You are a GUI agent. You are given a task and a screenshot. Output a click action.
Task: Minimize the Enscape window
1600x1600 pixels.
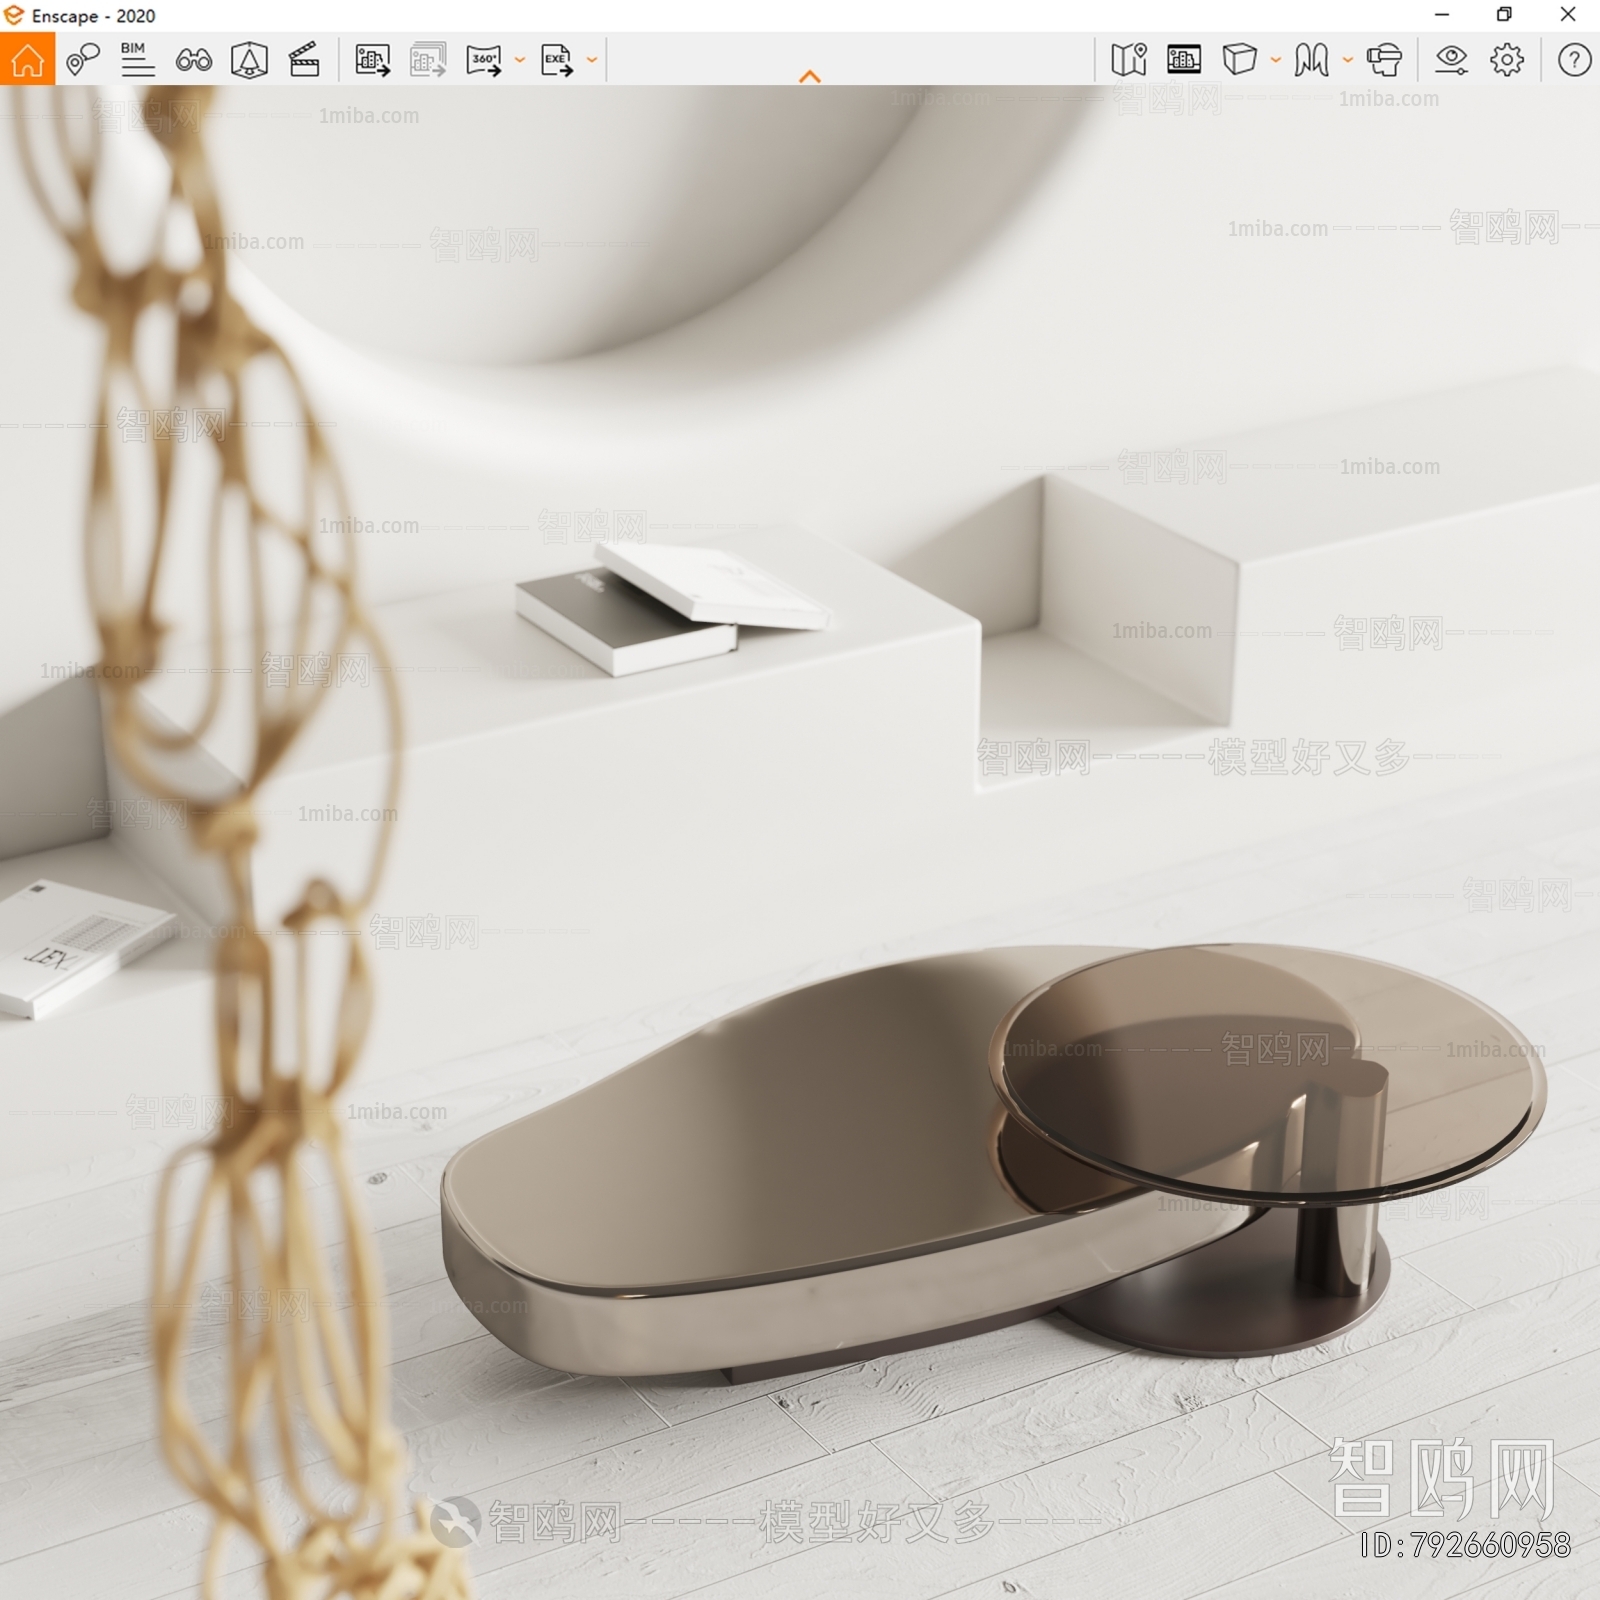tap(1442, 15)
